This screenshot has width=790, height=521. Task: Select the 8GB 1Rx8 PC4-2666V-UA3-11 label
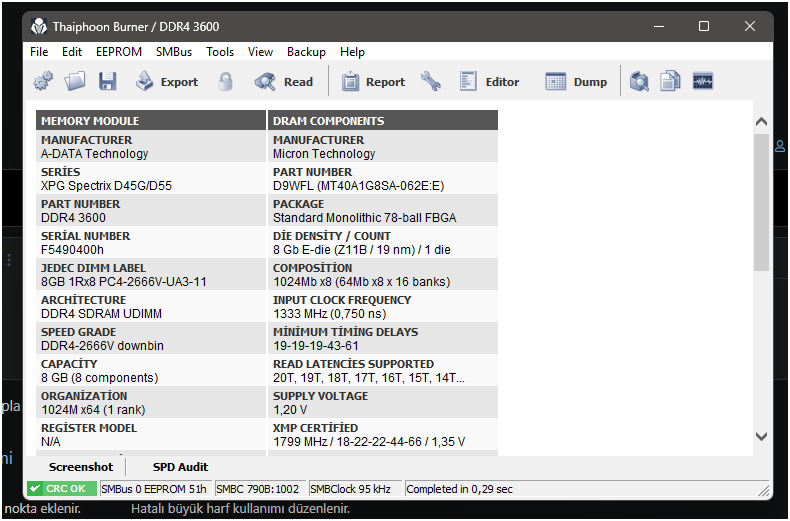pyautogui.click(x=124, y=282)
